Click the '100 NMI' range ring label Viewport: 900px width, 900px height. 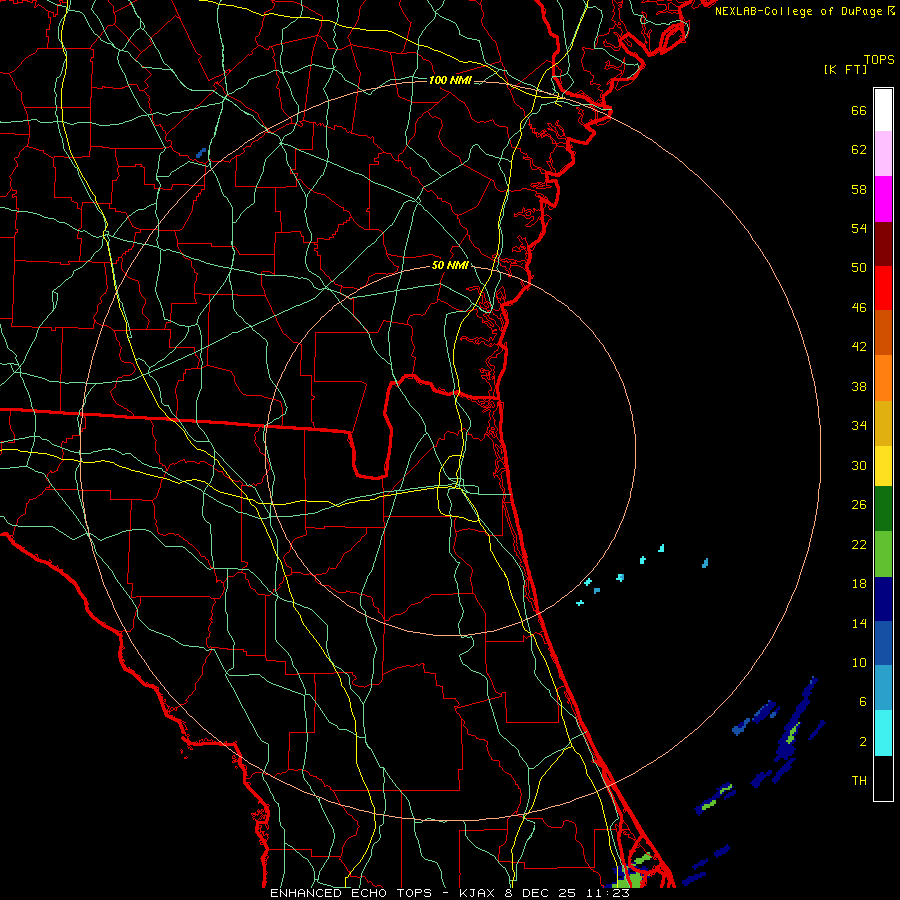tap(450, 80)
